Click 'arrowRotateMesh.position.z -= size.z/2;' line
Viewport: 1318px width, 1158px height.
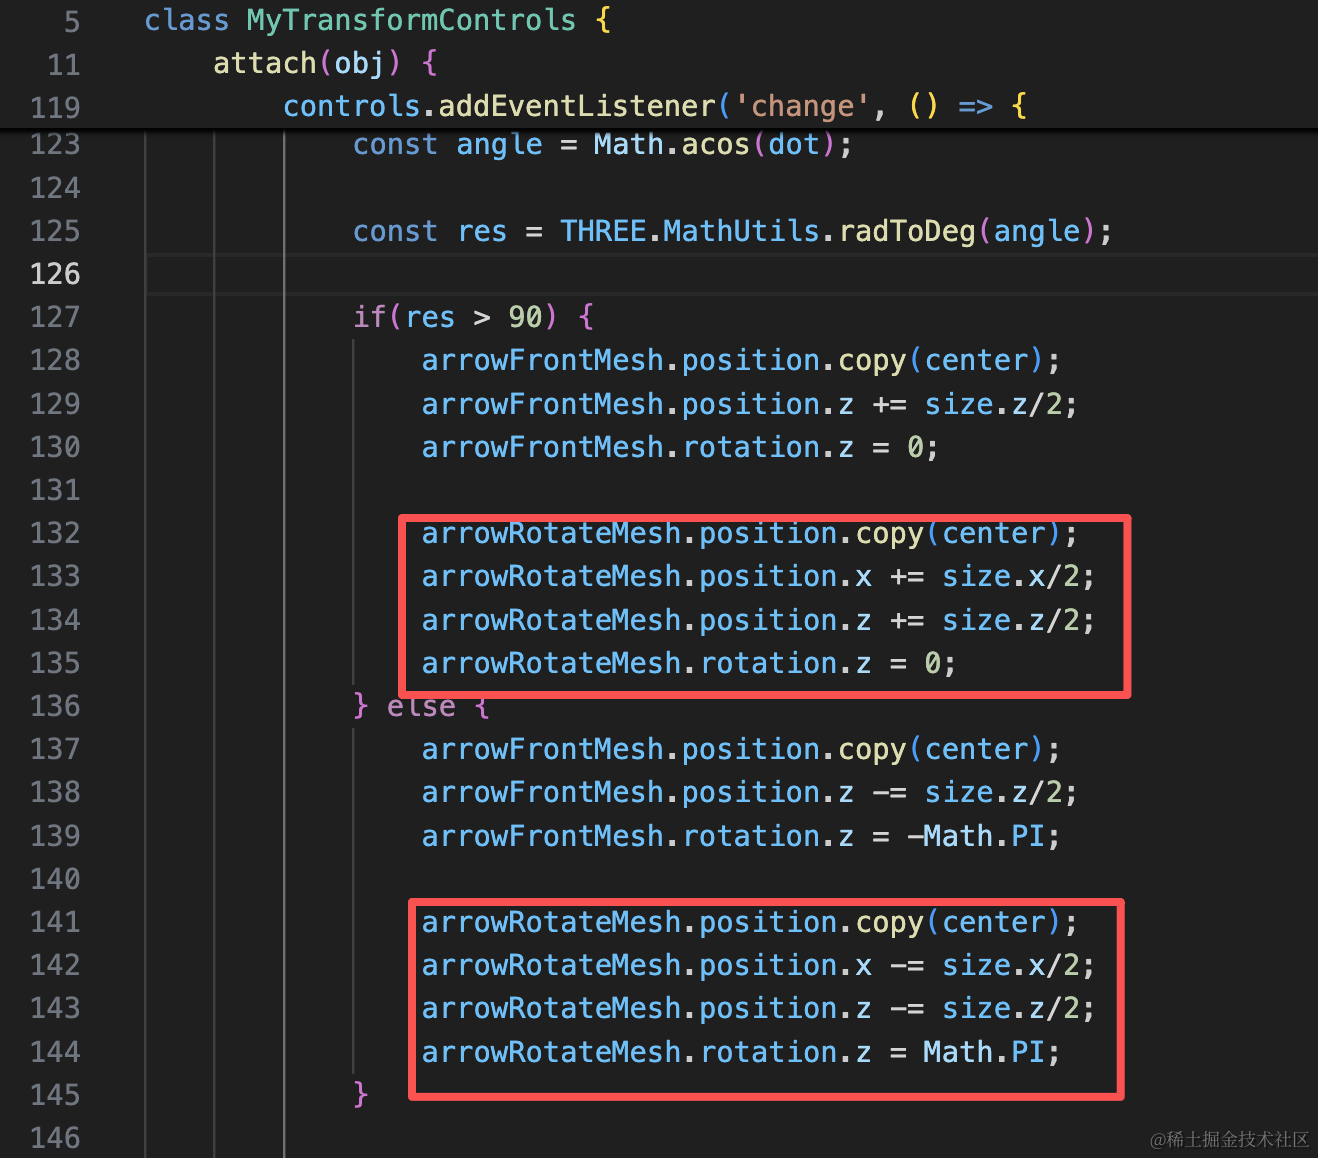click(x=758, y=1008)
